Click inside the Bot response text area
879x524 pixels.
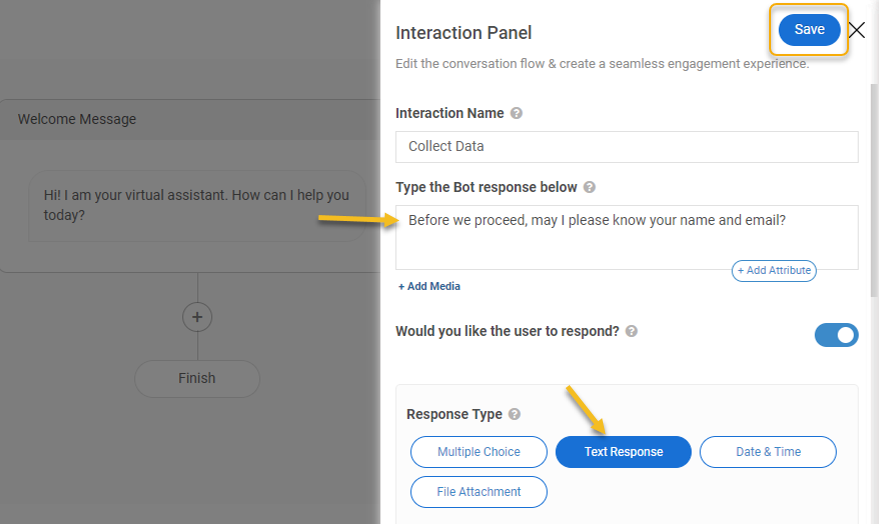click(627, 237)
